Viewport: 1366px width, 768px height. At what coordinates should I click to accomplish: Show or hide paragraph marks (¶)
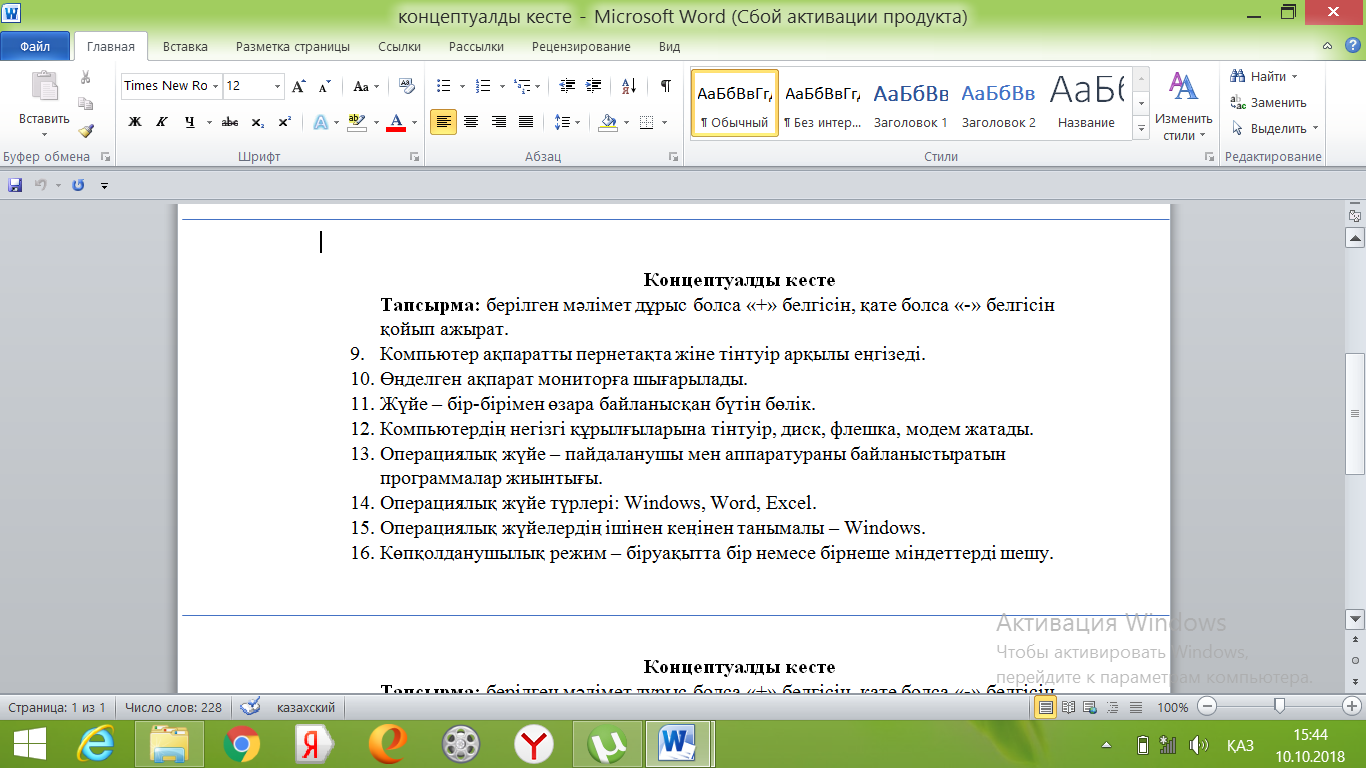tap(666, 86)
